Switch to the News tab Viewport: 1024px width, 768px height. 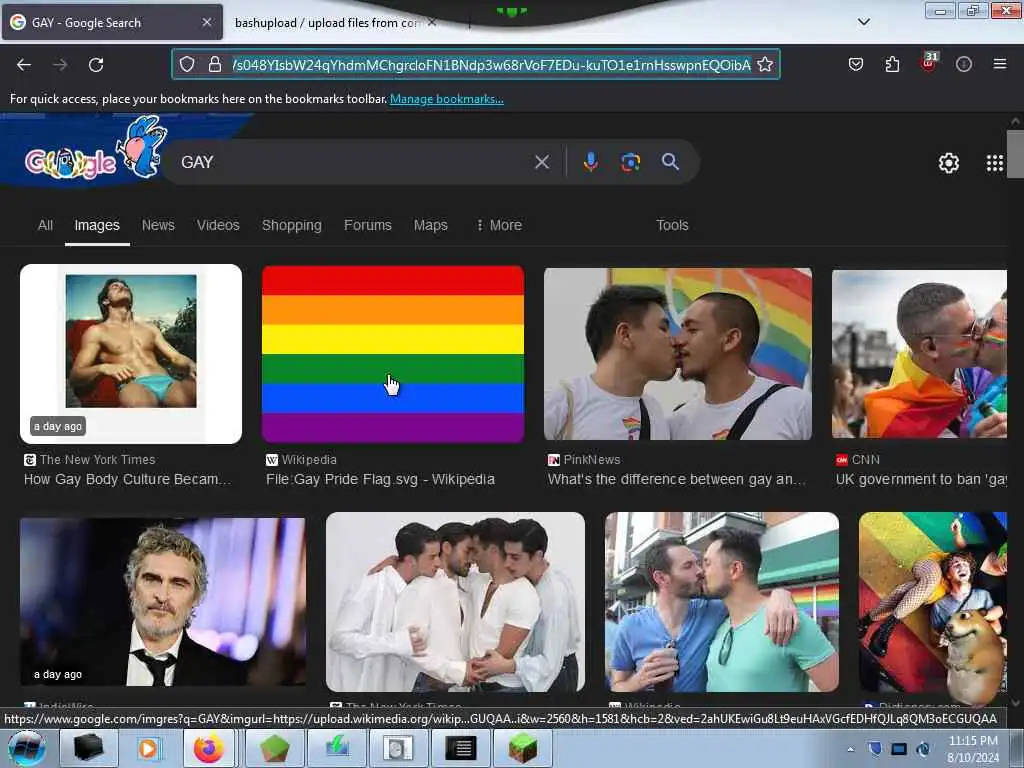point(158,225)
